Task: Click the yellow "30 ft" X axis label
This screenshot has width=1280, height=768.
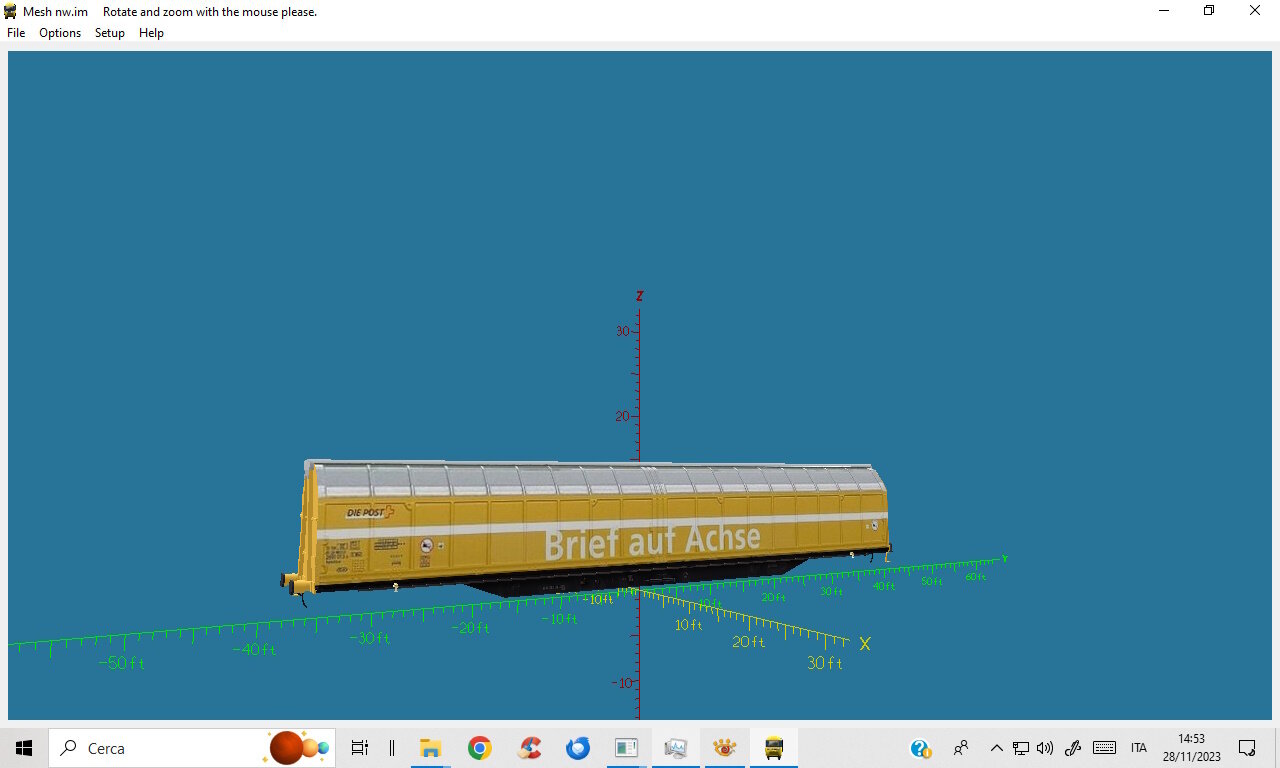Action: (825, 663)
